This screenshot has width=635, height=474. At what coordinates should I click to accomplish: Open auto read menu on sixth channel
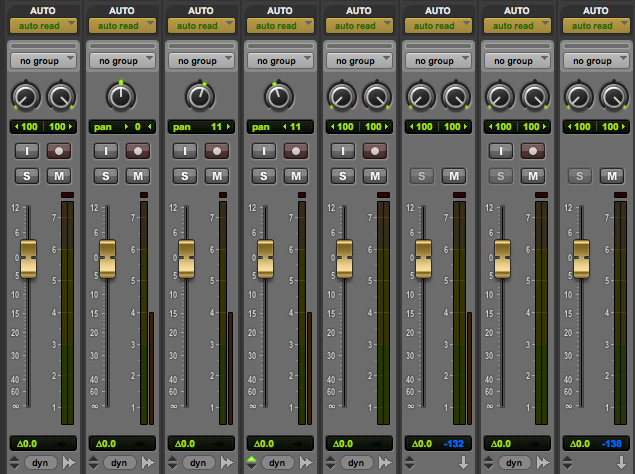point(438,26)
